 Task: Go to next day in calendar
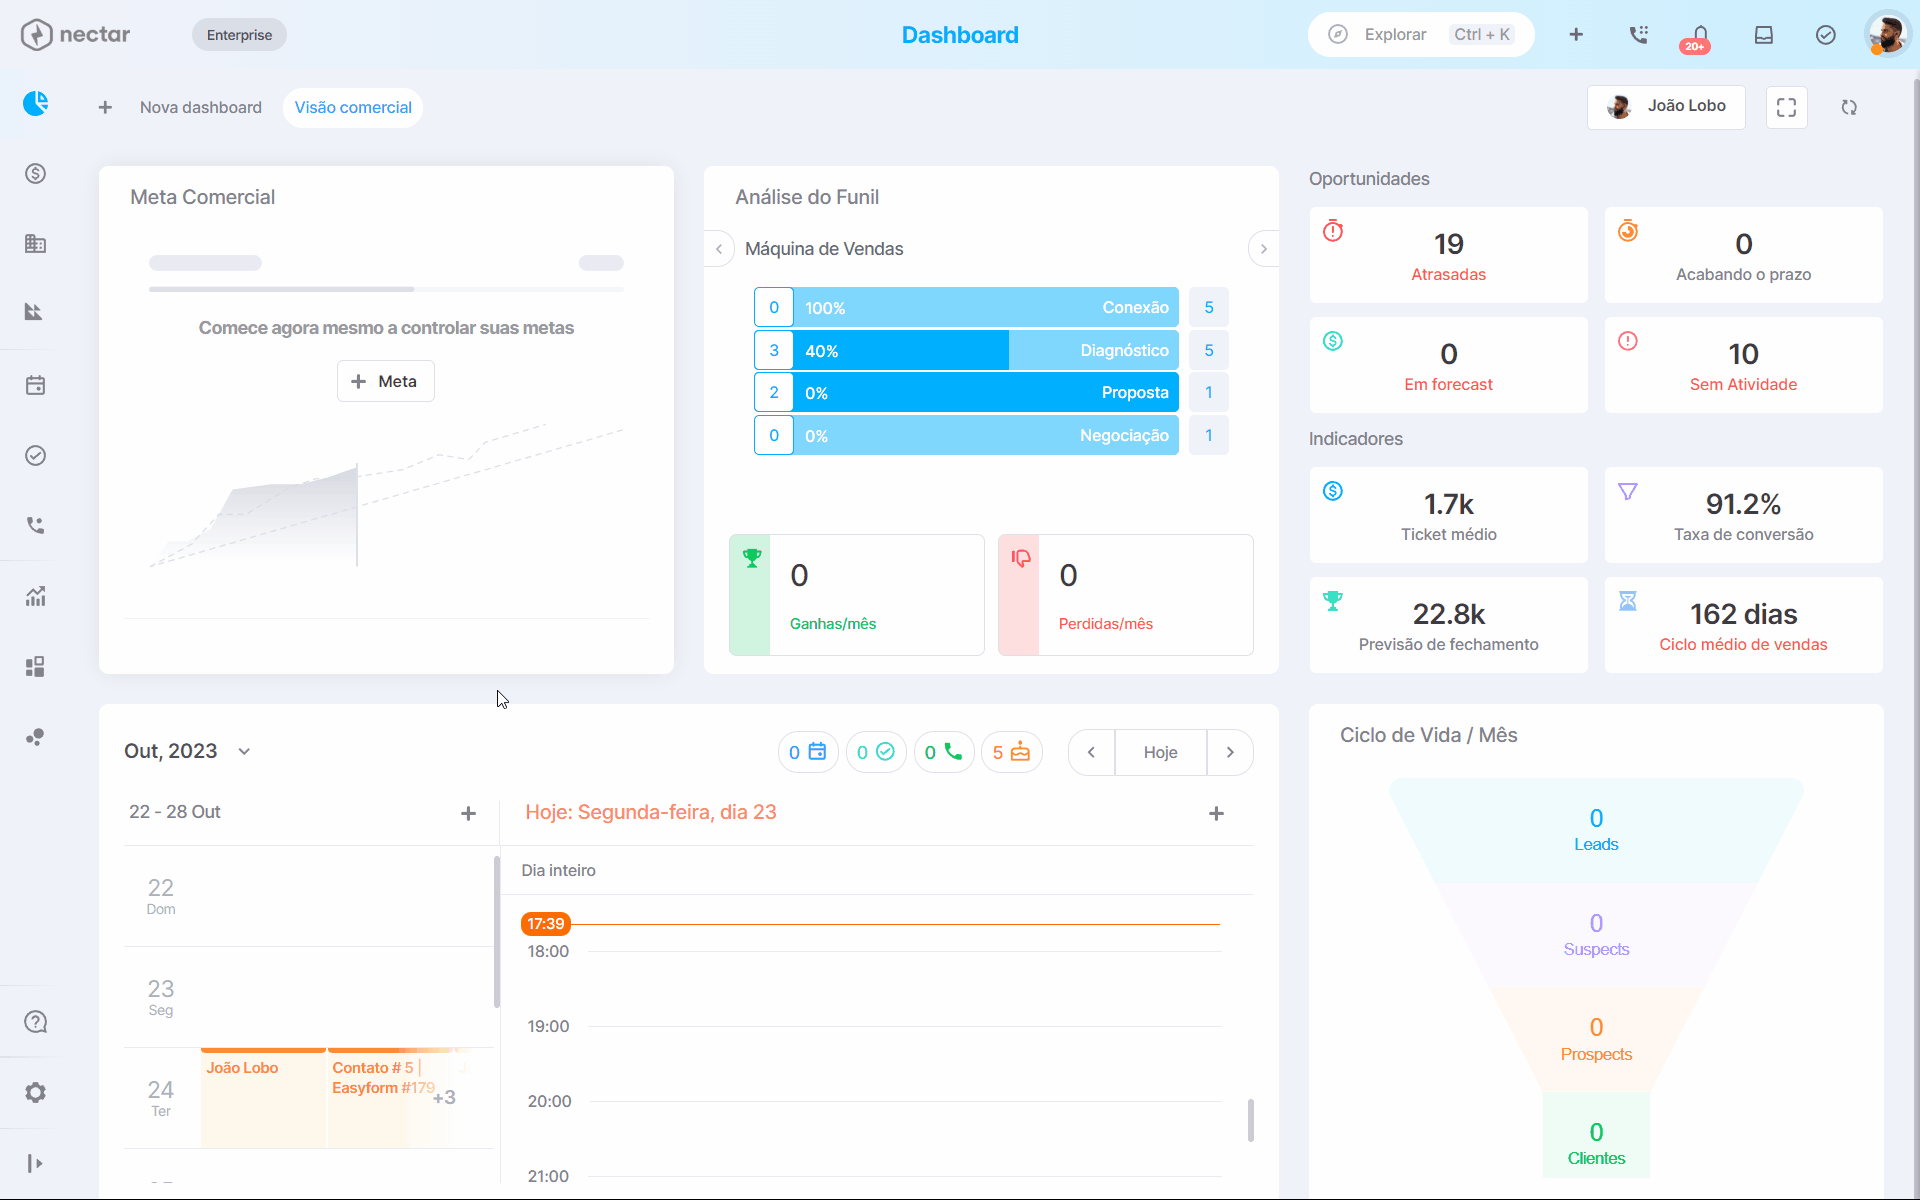(x=1230, y=752)
